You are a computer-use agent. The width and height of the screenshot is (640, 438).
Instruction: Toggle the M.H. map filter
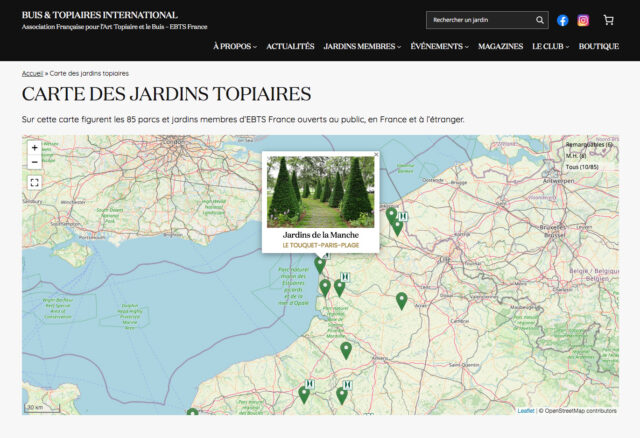click(x=575, y=156)
